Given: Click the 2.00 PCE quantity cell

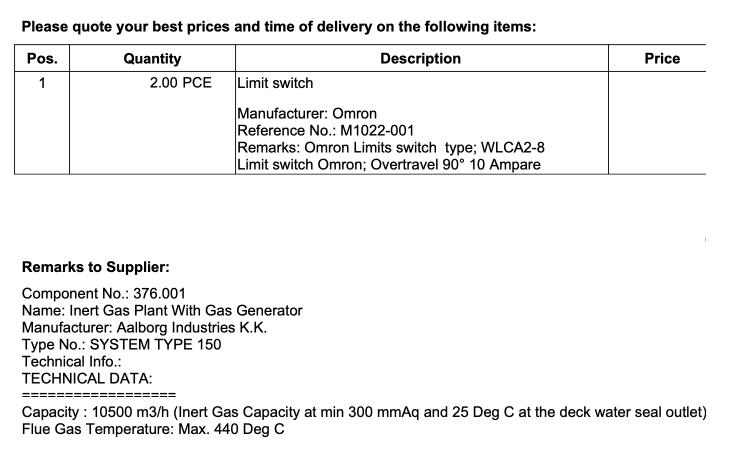Looking at the screenshot, I should click(x=180, y=83).
